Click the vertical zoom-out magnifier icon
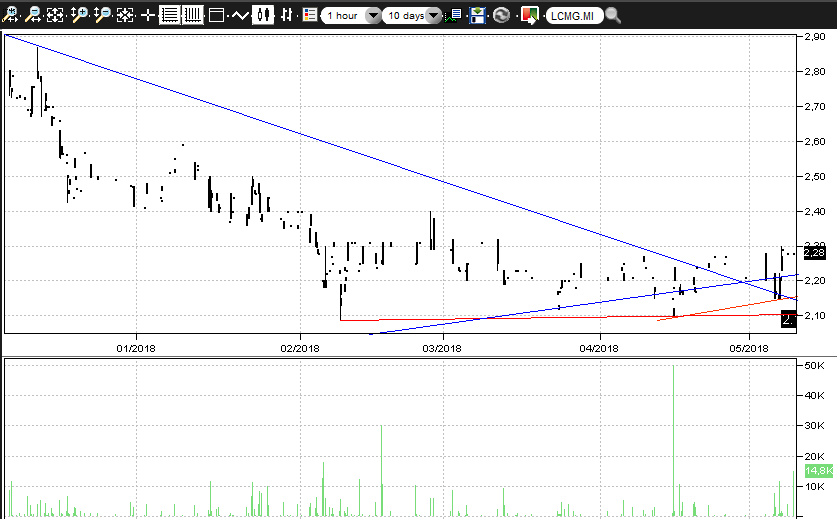Image resolution: width=837 pixels, height=519 pixels. tap(102, 15)
